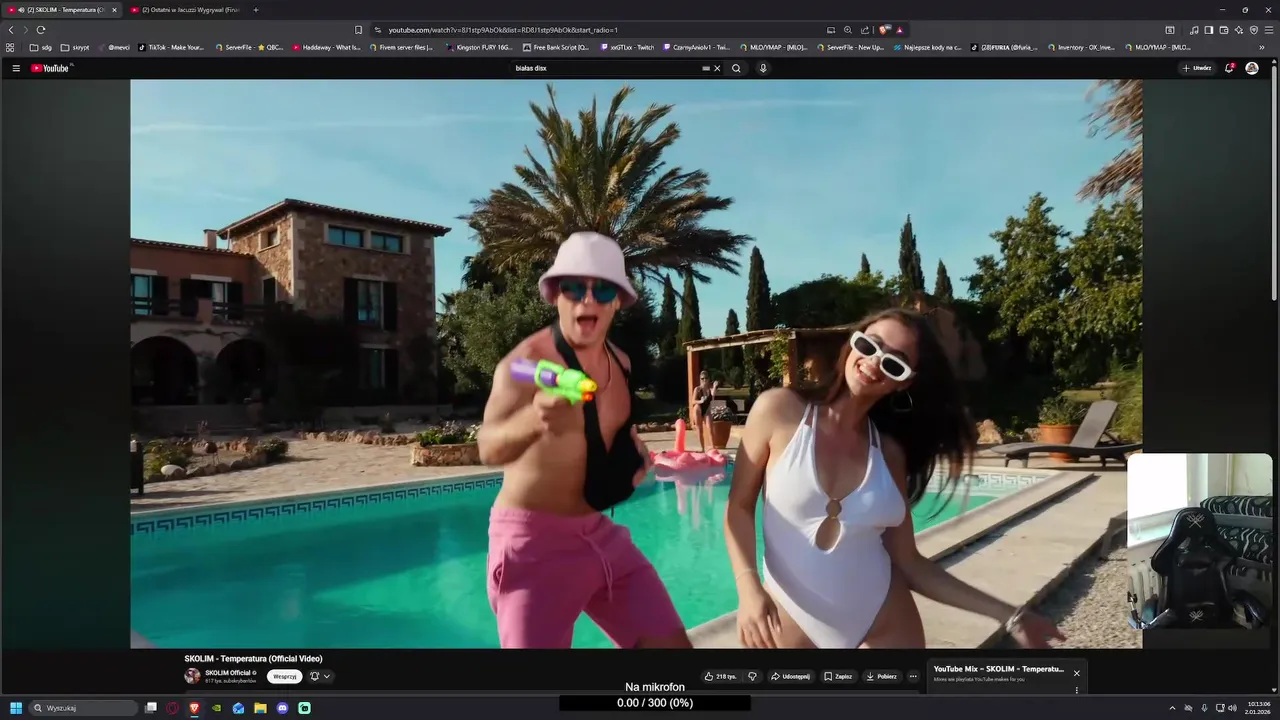Start voice search with the microphone icon

763,68
